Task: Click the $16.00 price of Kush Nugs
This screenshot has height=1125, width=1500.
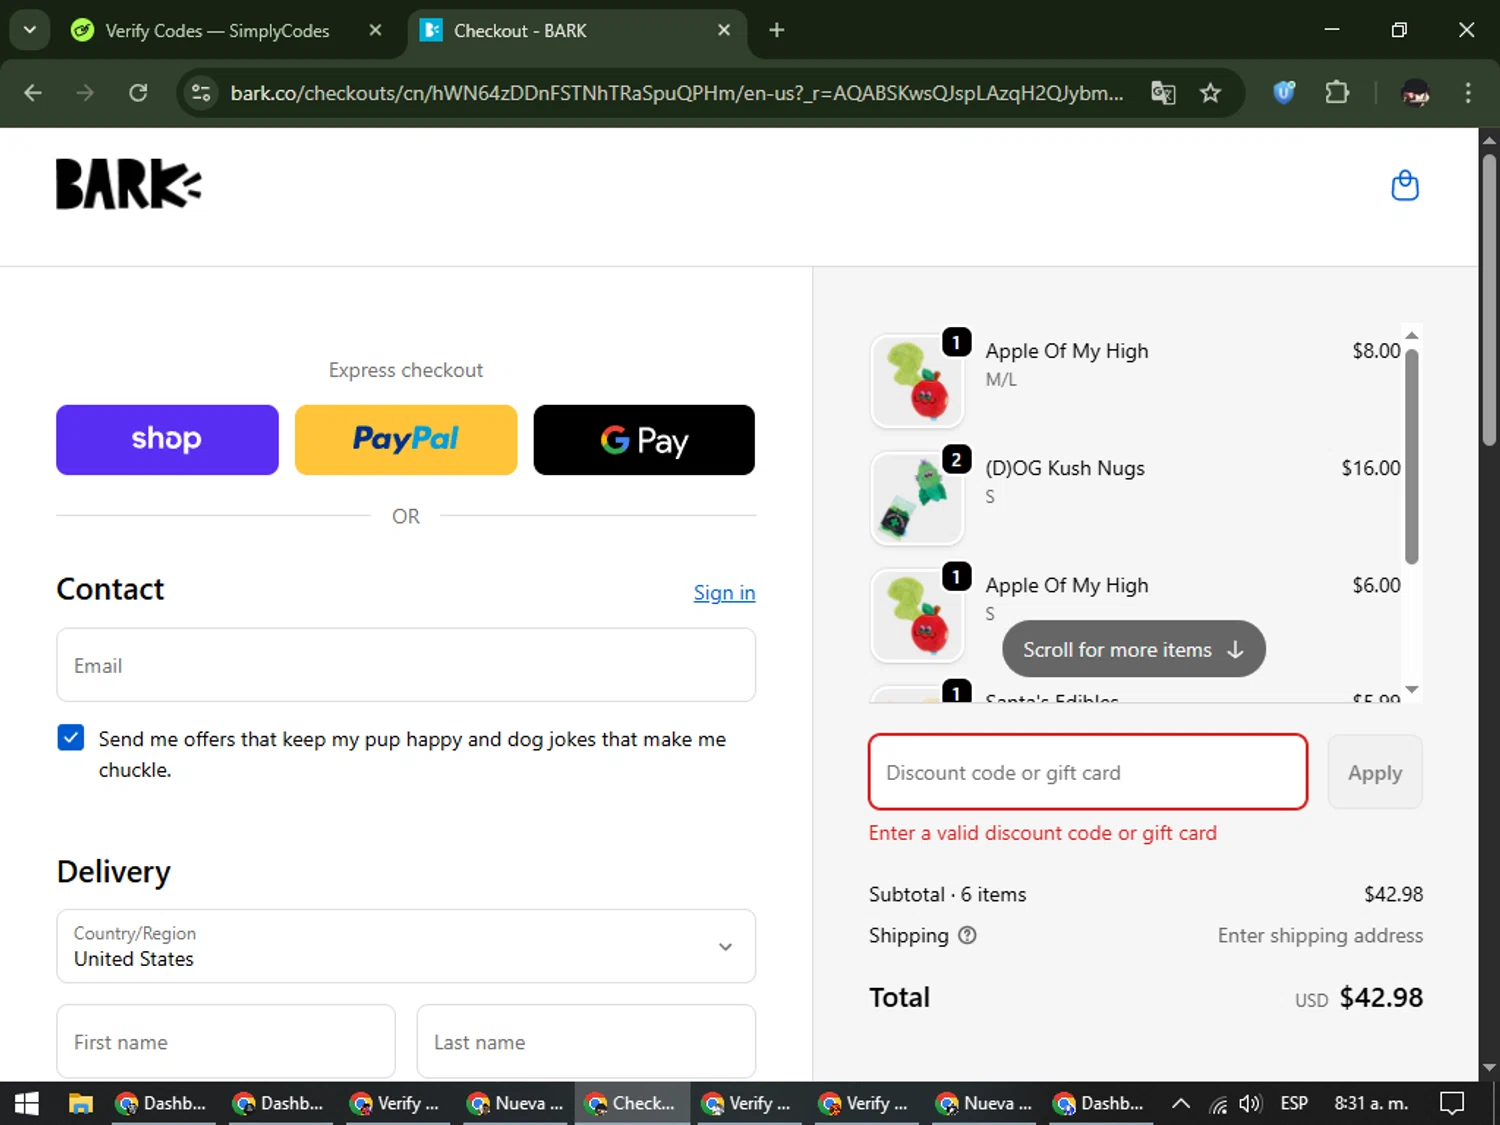Action: 1371,468
